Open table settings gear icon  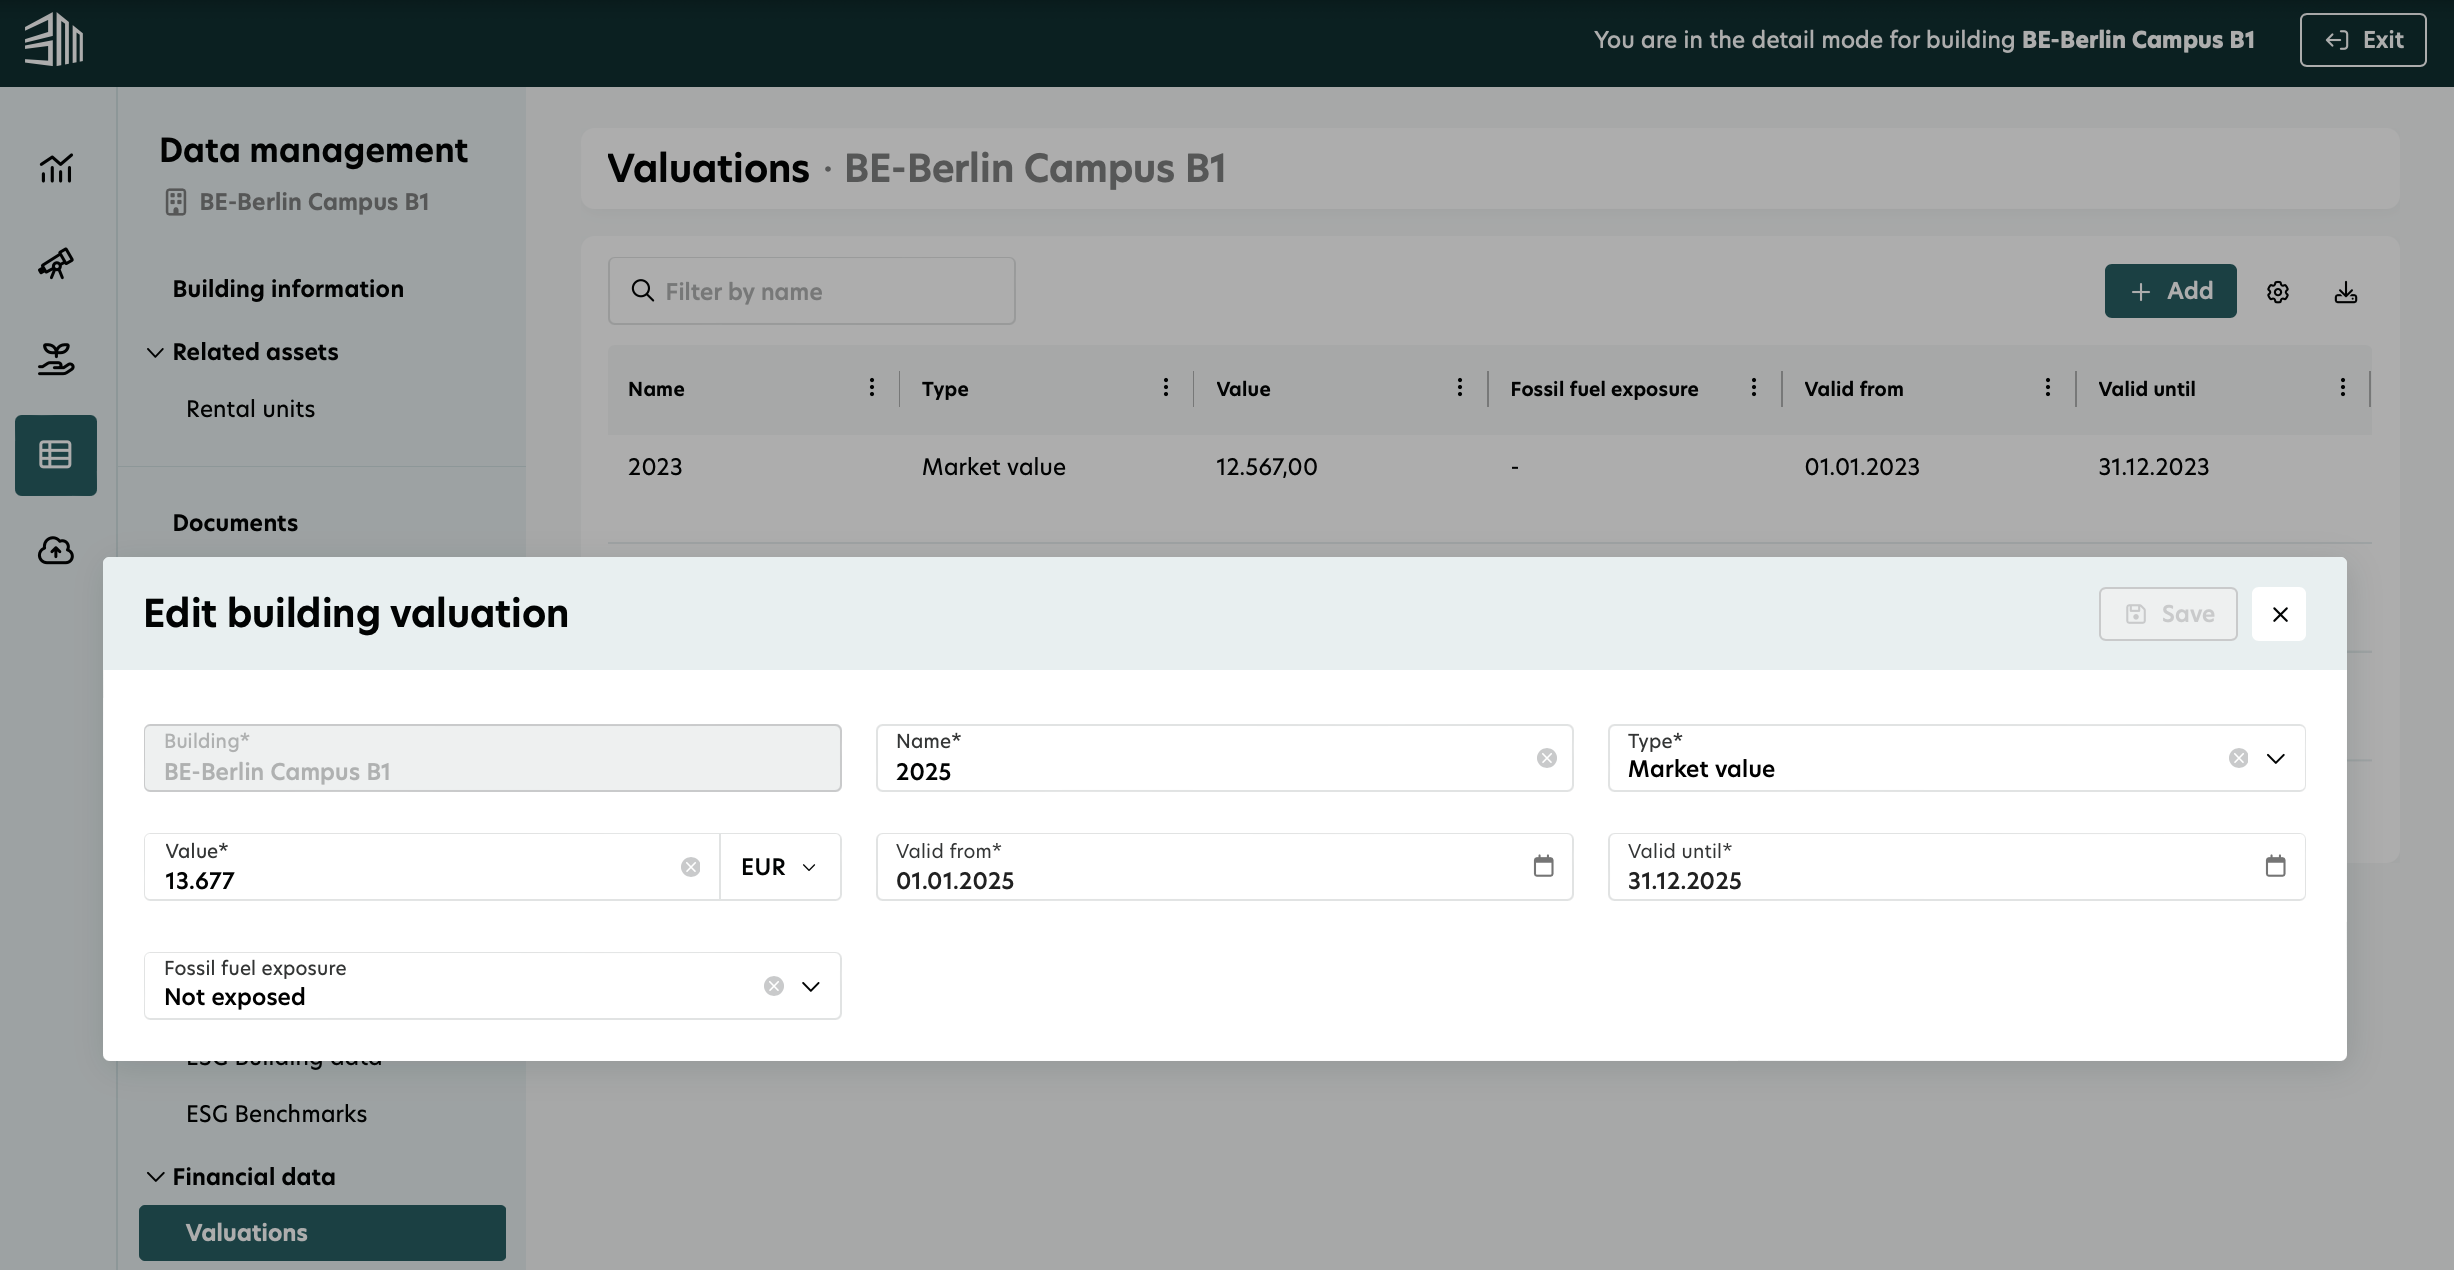pos(2278,292)
